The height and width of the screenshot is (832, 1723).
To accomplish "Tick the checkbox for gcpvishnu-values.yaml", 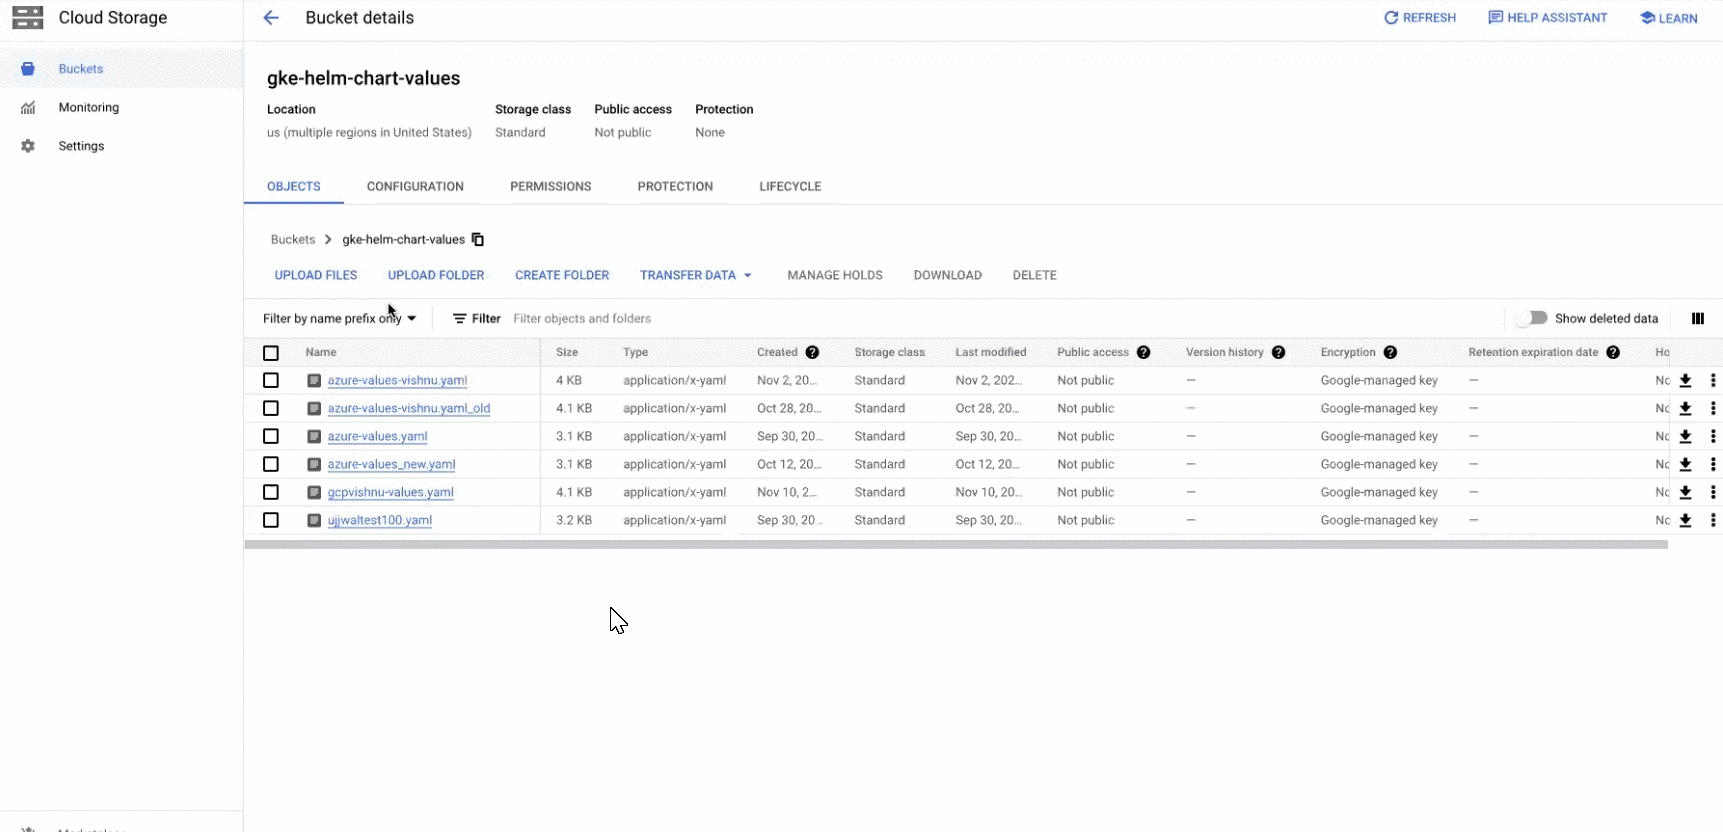I will pos(271,492).
